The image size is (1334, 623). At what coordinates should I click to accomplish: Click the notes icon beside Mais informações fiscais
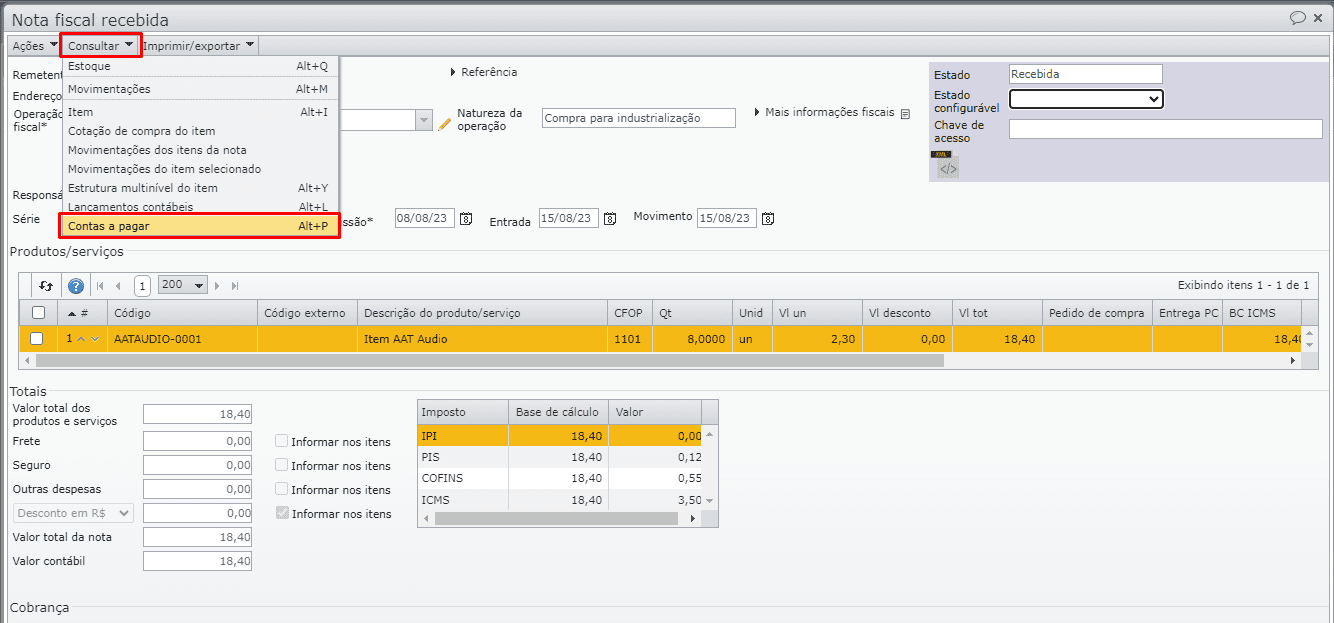(906, 114)
